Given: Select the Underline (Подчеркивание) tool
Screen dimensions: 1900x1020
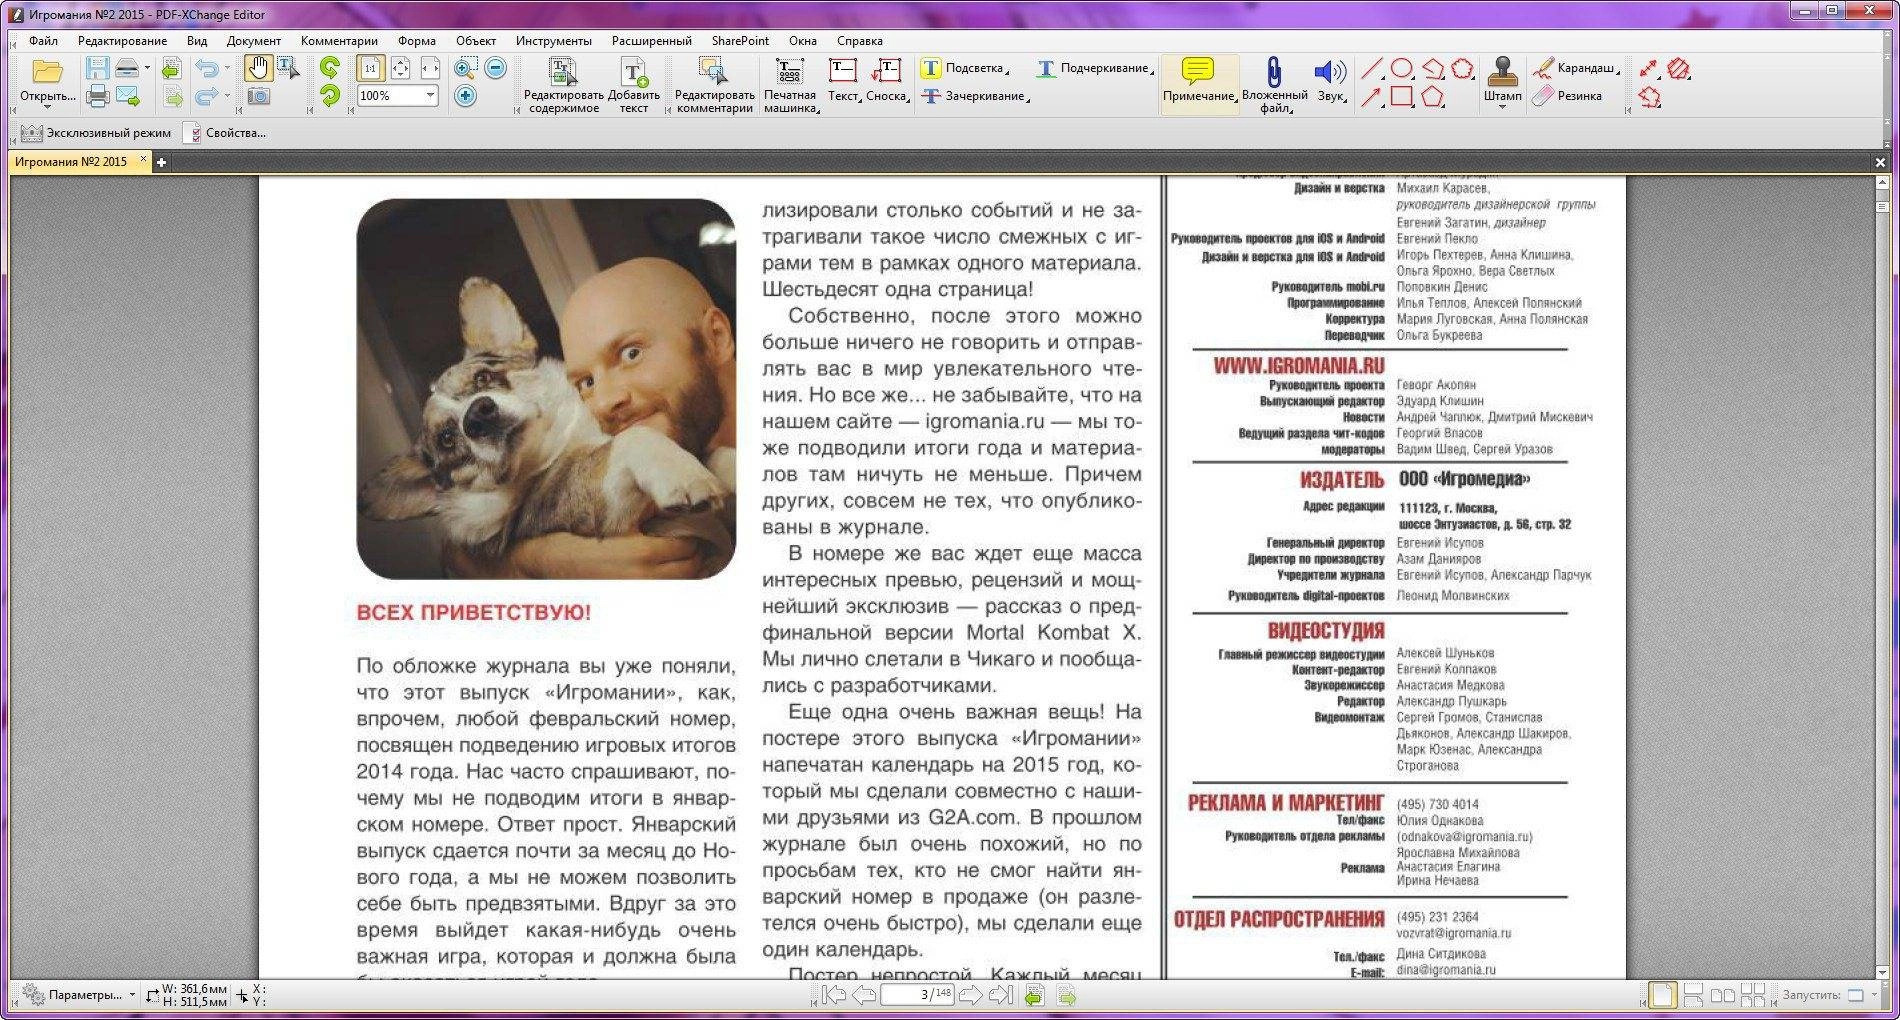Looking at the screenshot, I should 1093,68.
